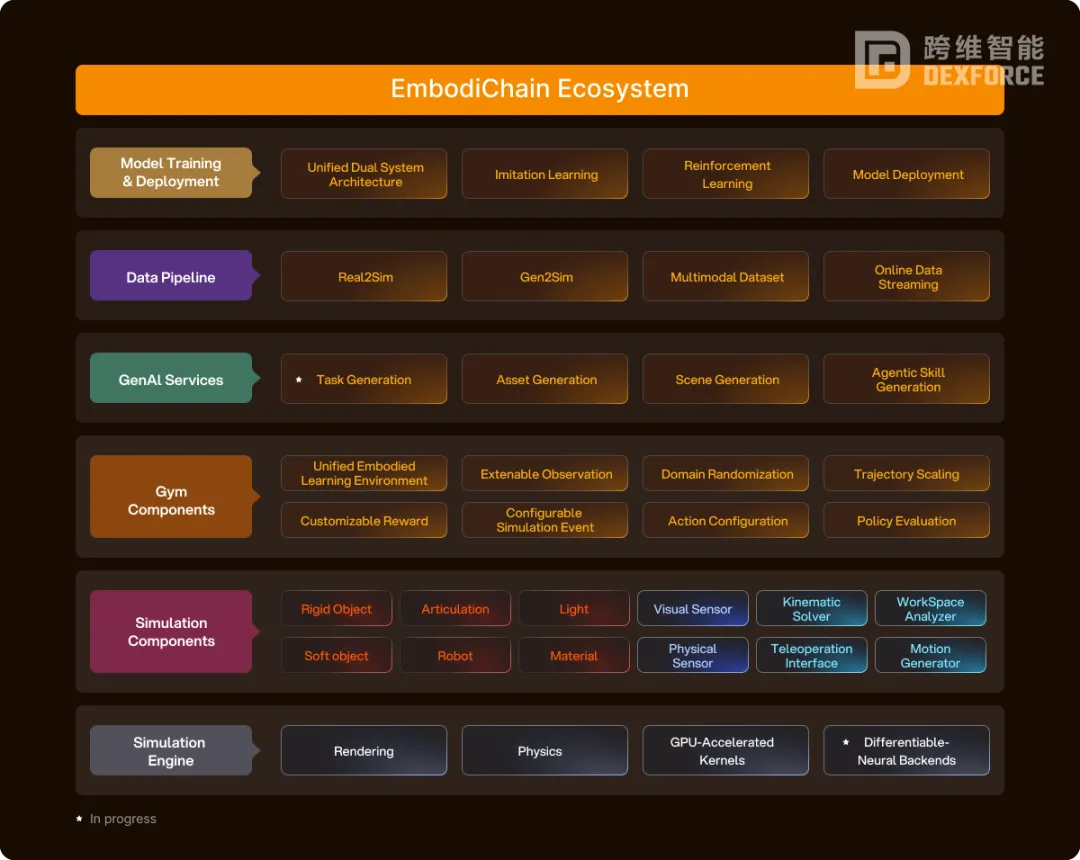Viewport: 1080px width, 860px height.
Task: Select the Light box
Action: pos(574,608)
